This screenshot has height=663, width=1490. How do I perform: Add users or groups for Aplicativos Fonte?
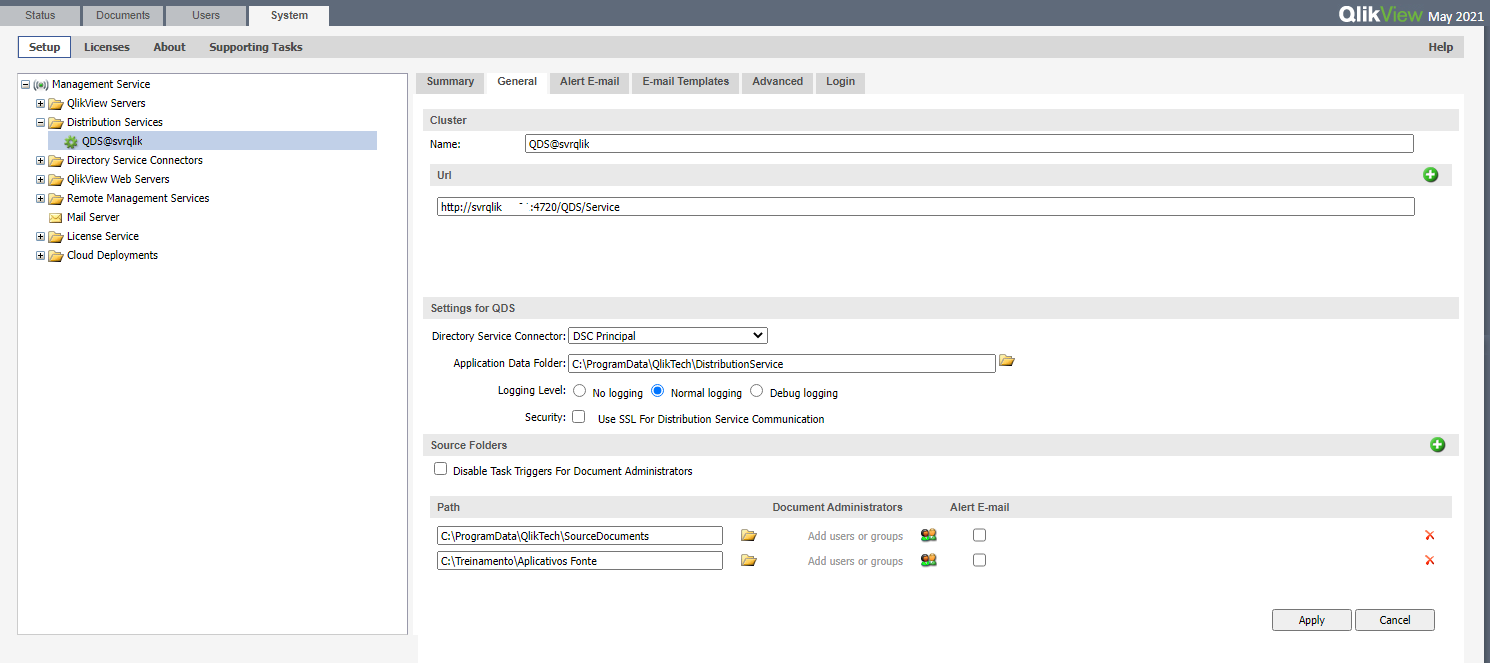pos(855,561)
